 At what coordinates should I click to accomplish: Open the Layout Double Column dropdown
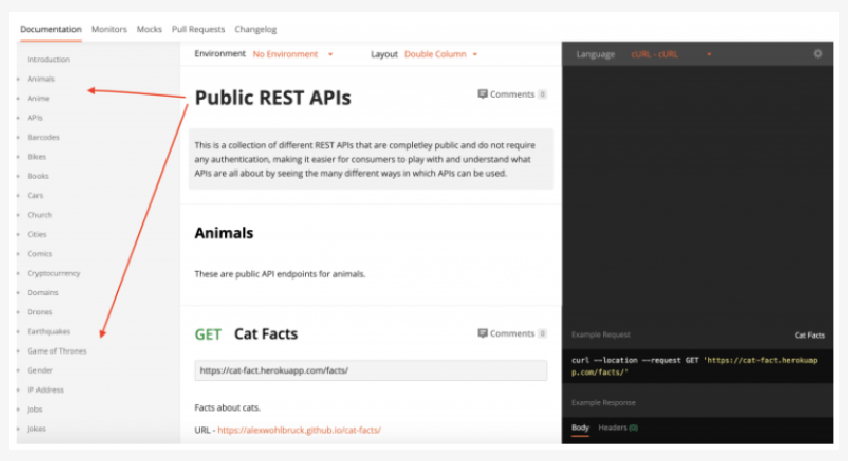[x=440, y=54]
